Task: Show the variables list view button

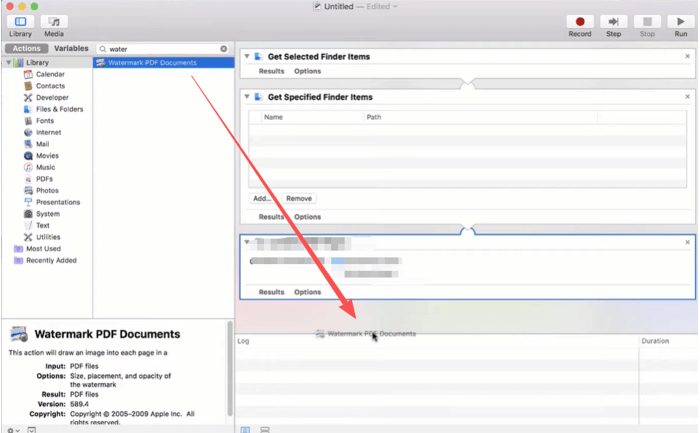Action: coord(265,429)
